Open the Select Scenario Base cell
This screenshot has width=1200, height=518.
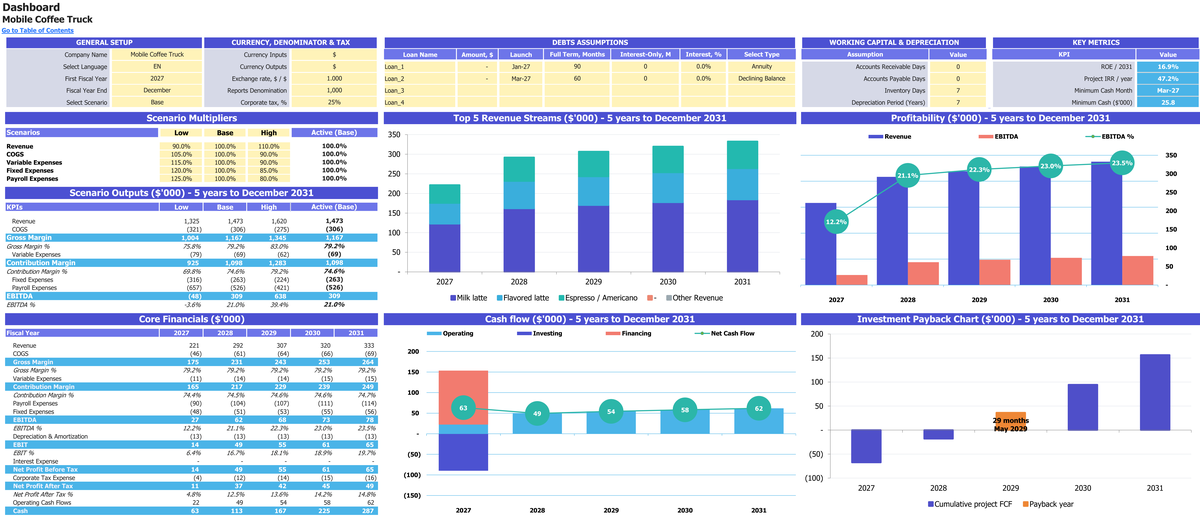(157, 102)
